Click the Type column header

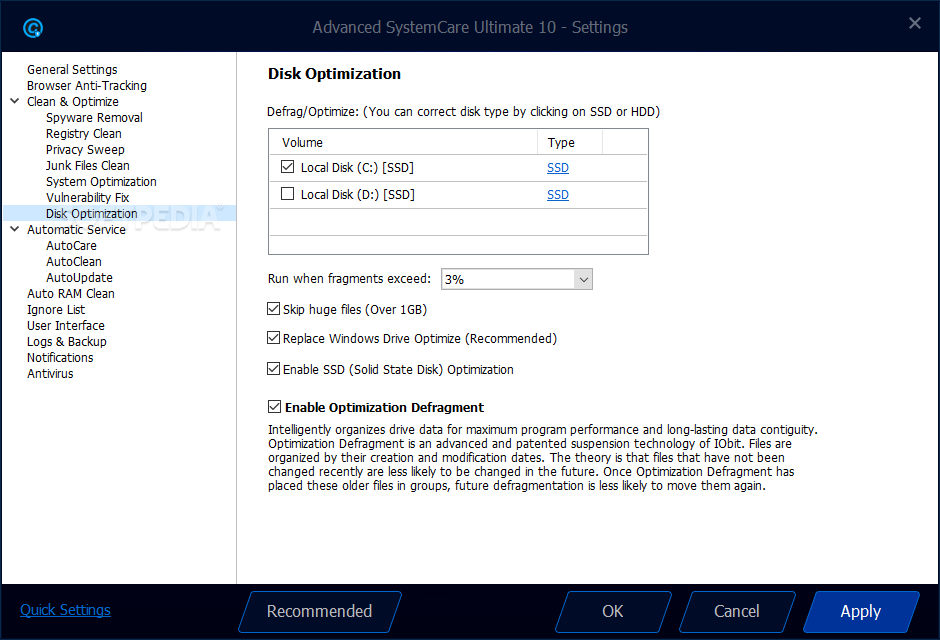point(570,143)
